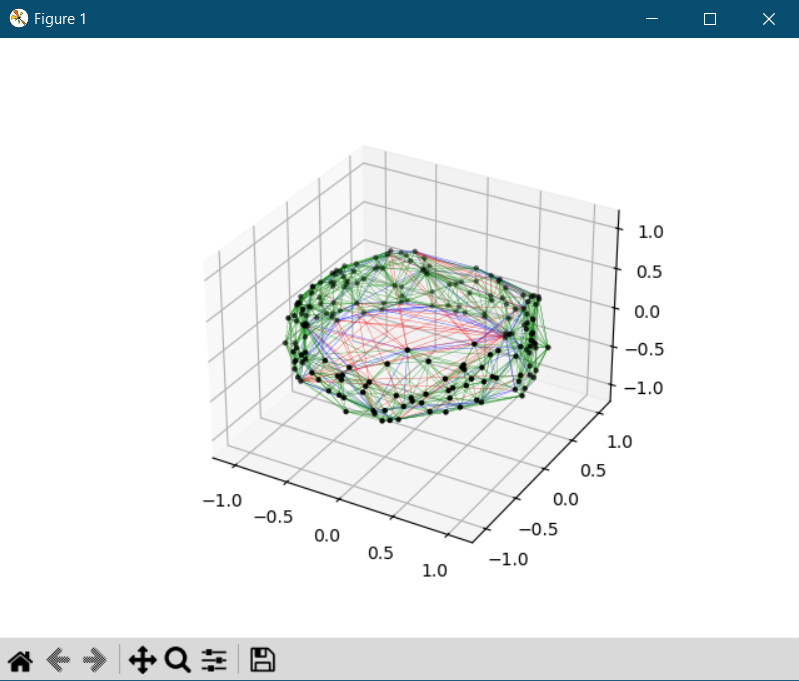The height and width of the screenshot is (681, 799).
Task: Maximize the Figure 1 window
Action: 710,19
